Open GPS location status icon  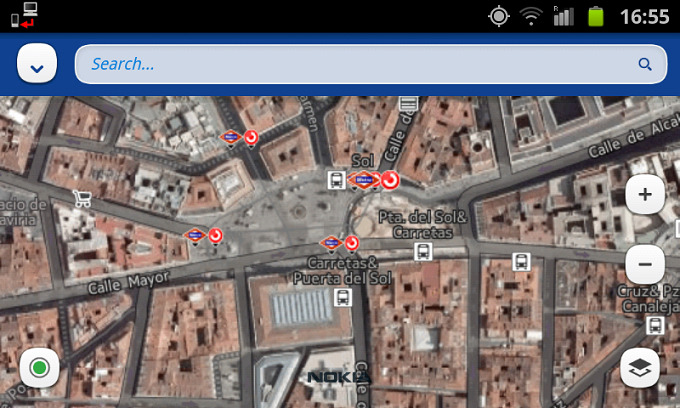499,16
